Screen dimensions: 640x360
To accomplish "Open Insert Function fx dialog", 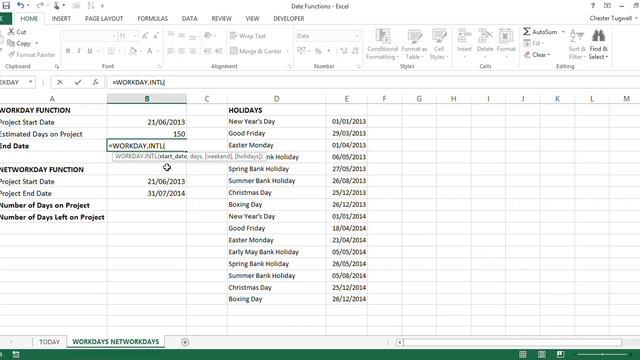I will [x=95, y=82].
